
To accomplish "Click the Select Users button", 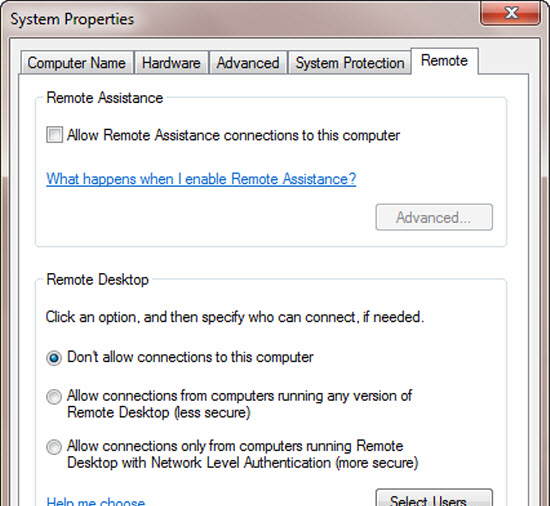I will click(434, 498).
